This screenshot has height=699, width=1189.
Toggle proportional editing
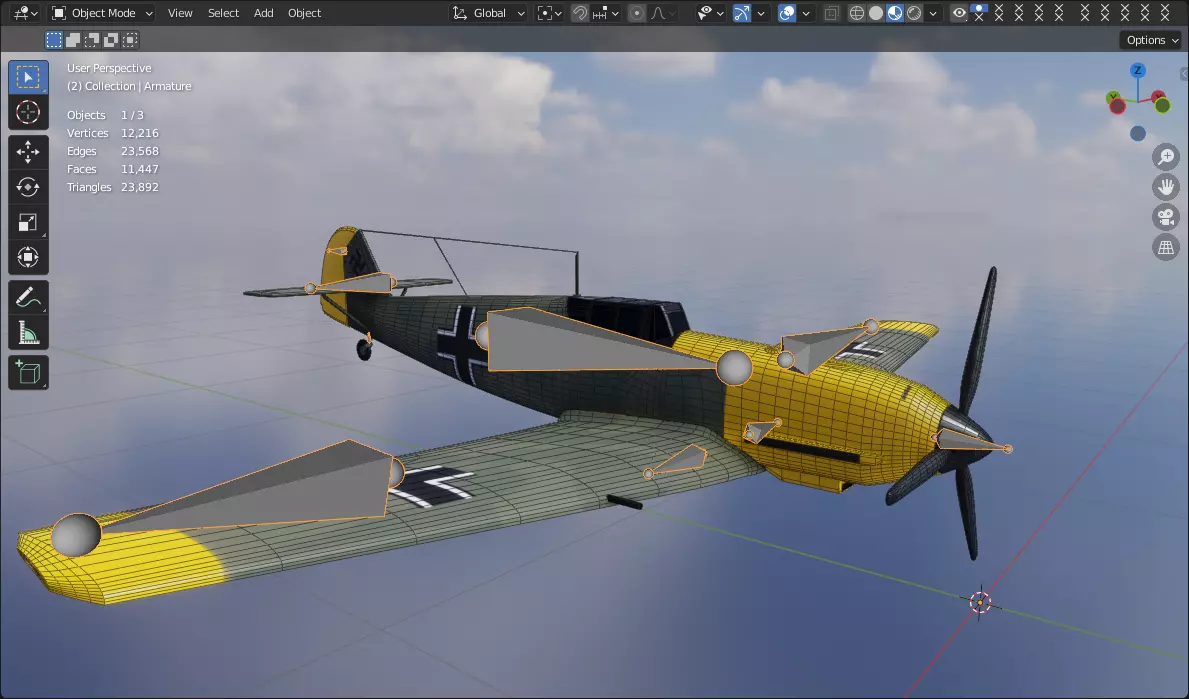(x=637, y=13)
